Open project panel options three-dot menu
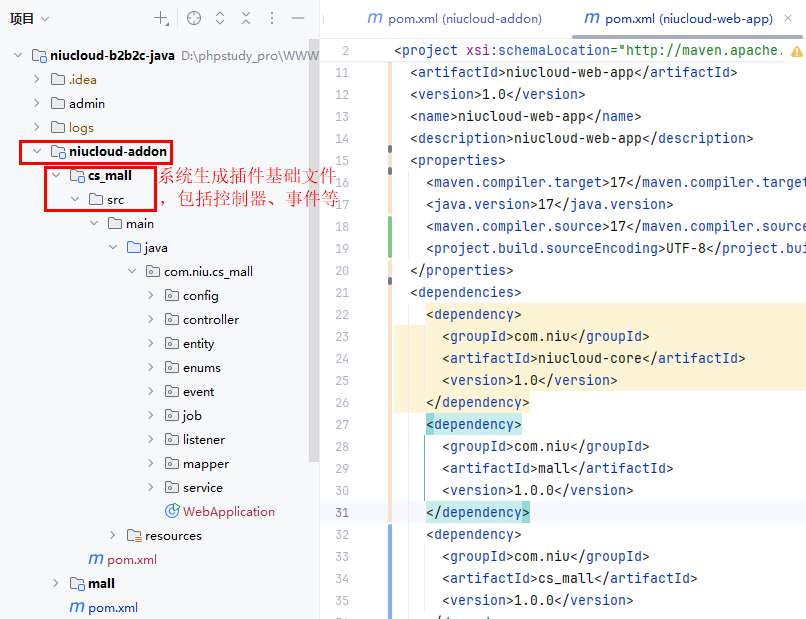Screen dimensions: 806x619 point(272,18)
